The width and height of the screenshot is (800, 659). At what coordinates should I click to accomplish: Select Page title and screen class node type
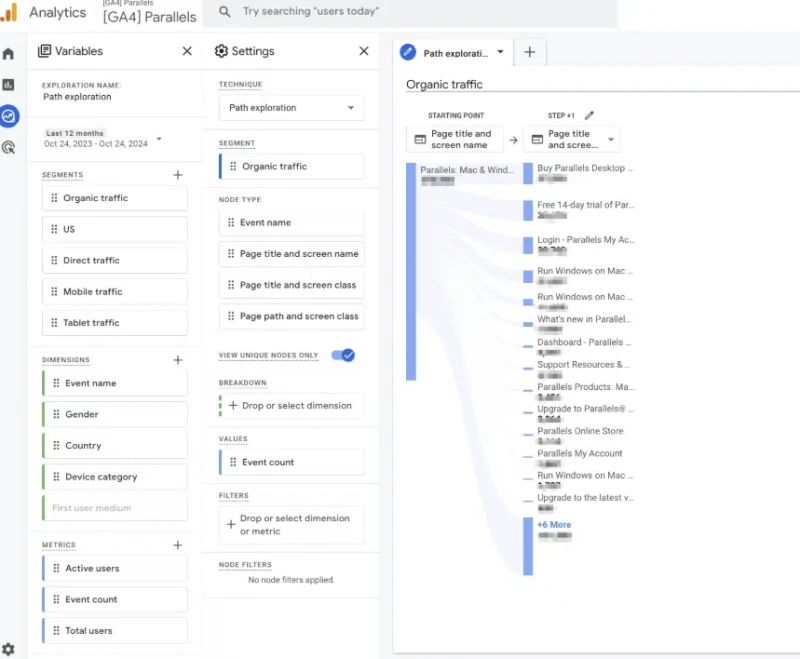292,285
